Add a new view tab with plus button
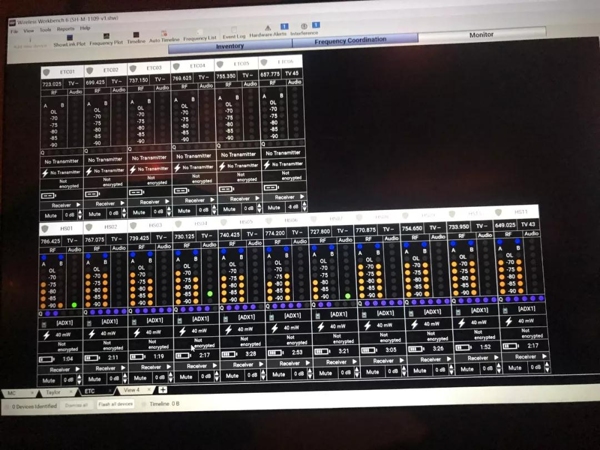600x450 pixels. 163,390
